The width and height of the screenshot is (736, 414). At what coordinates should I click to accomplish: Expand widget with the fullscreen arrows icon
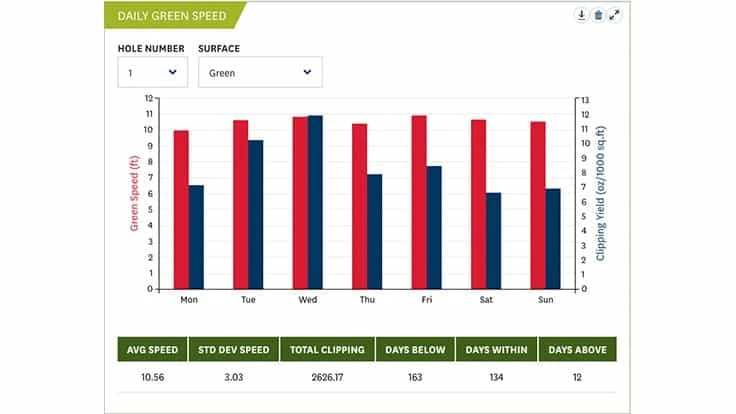[615, 15]
